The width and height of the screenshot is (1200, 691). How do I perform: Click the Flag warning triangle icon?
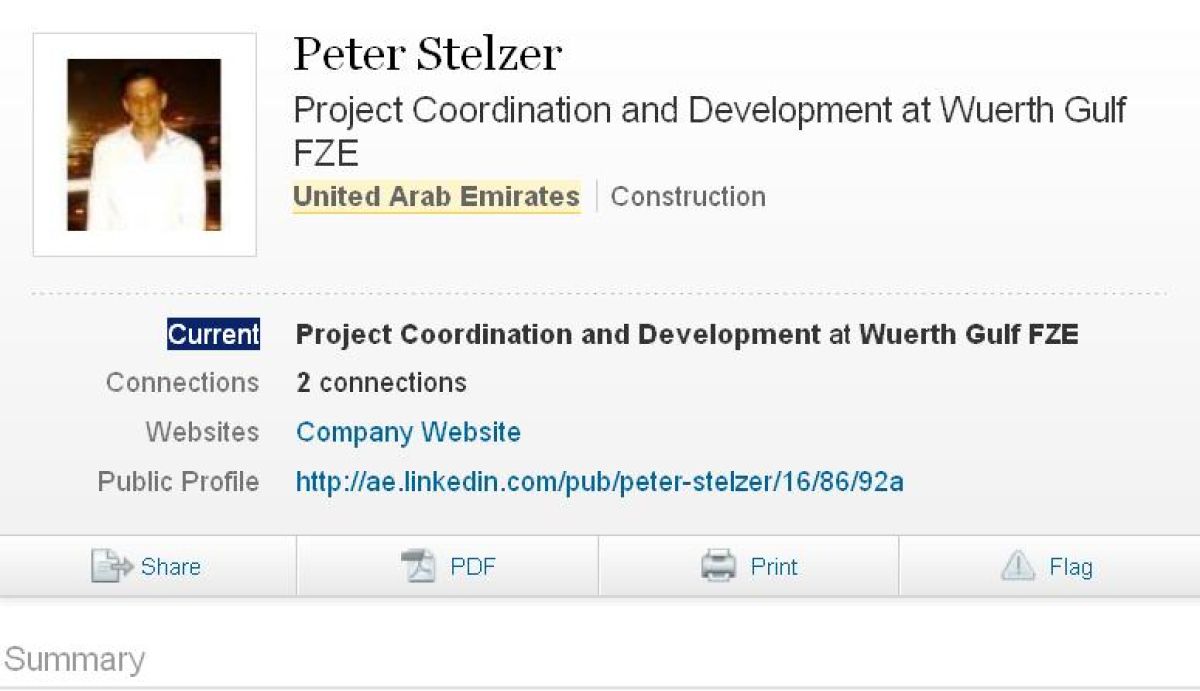coord(1018,567)
